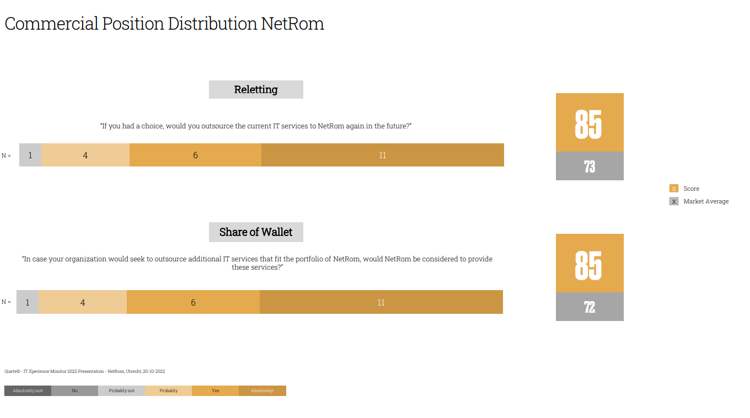
Task: Click the Reletting heading label
Action: coord(256,89)
